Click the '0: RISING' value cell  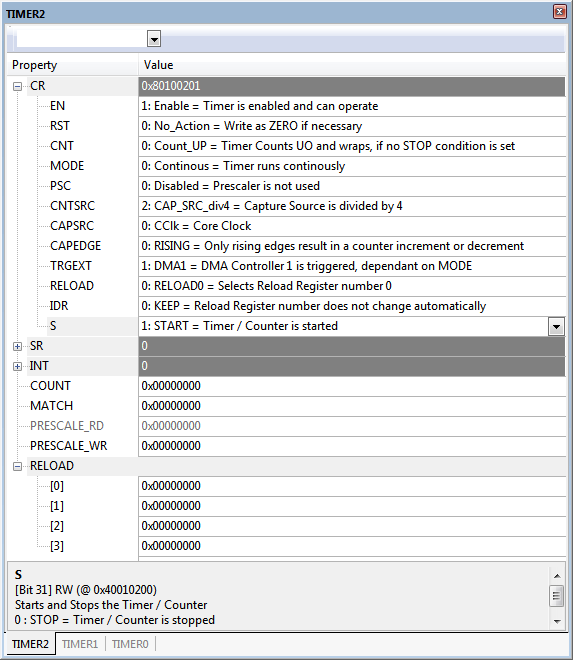click(x=352, y=246)
